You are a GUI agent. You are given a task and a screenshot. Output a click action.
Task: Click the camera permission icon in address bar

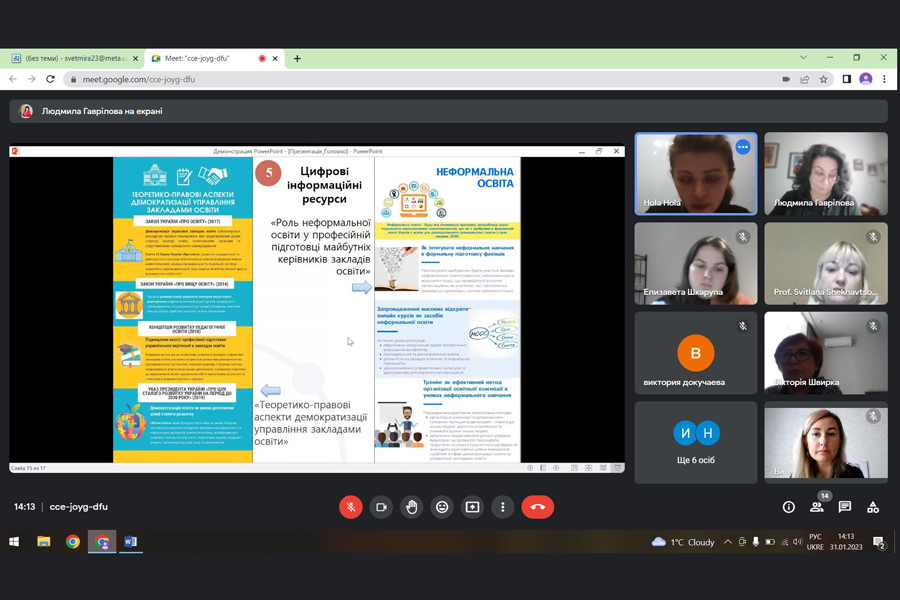click(786, 79)
